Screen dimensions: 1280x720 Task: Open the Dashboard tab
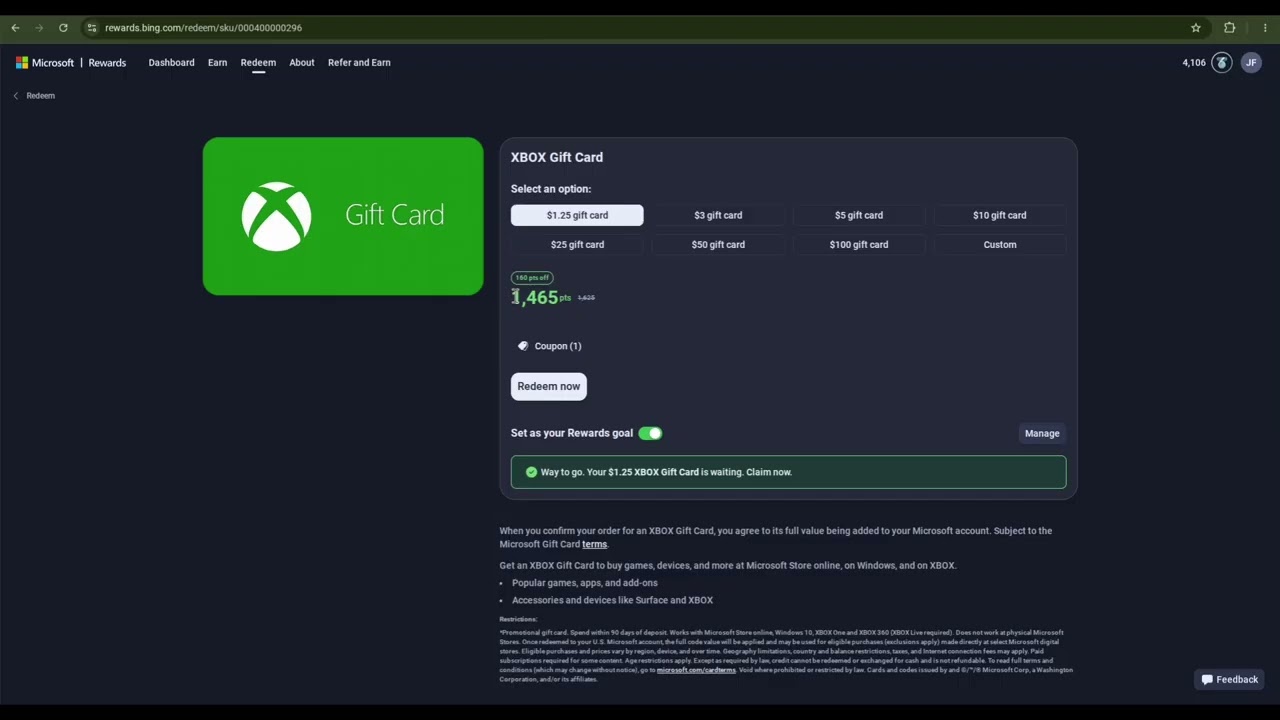click(171, 63)
